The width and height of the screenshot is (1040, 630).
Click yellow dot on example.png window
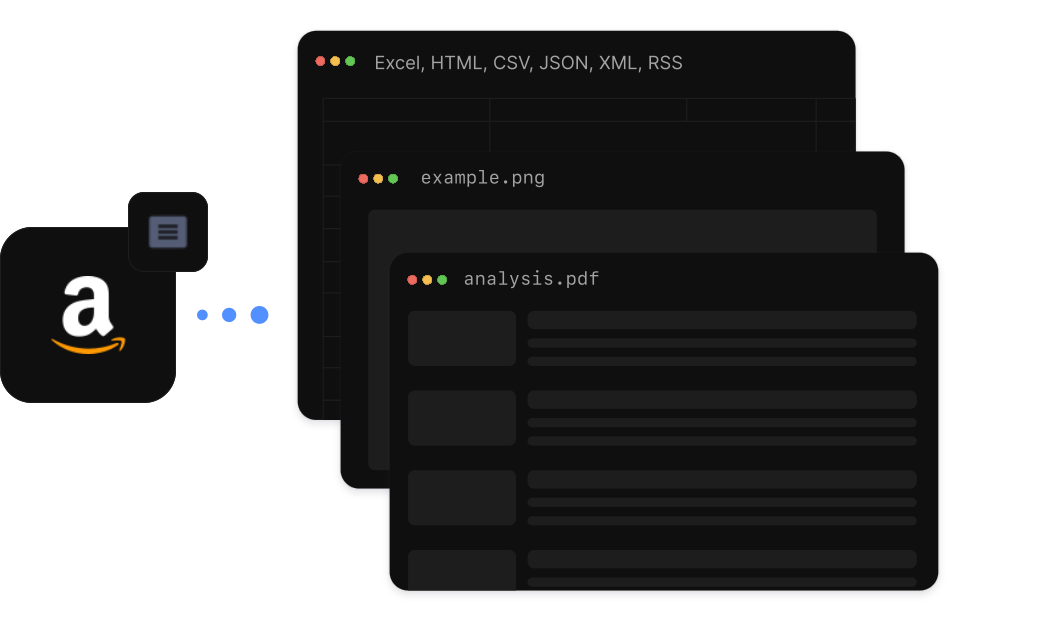tap(378, 178)
